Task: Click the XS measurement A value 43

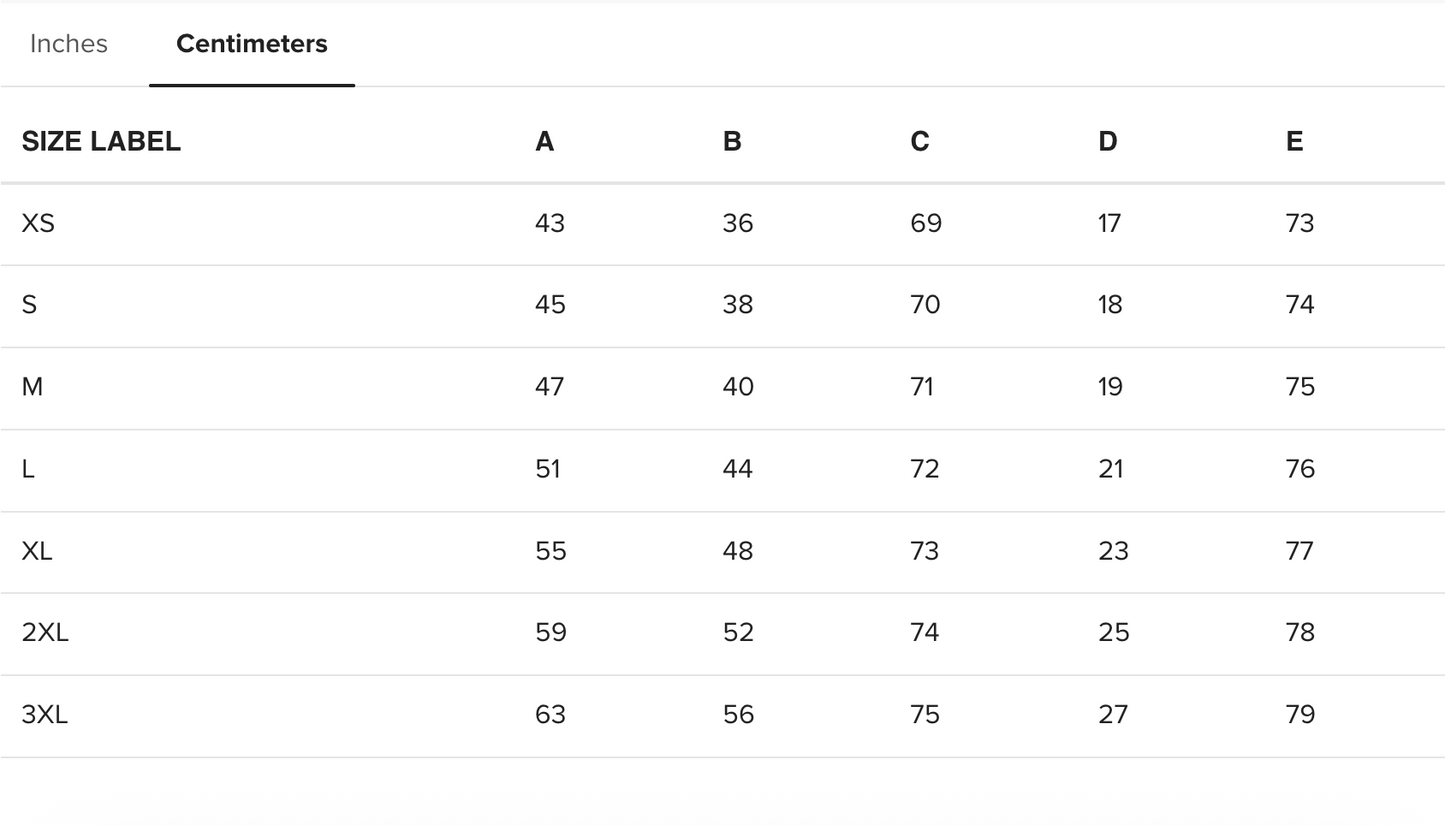Action: pos(550,223)
